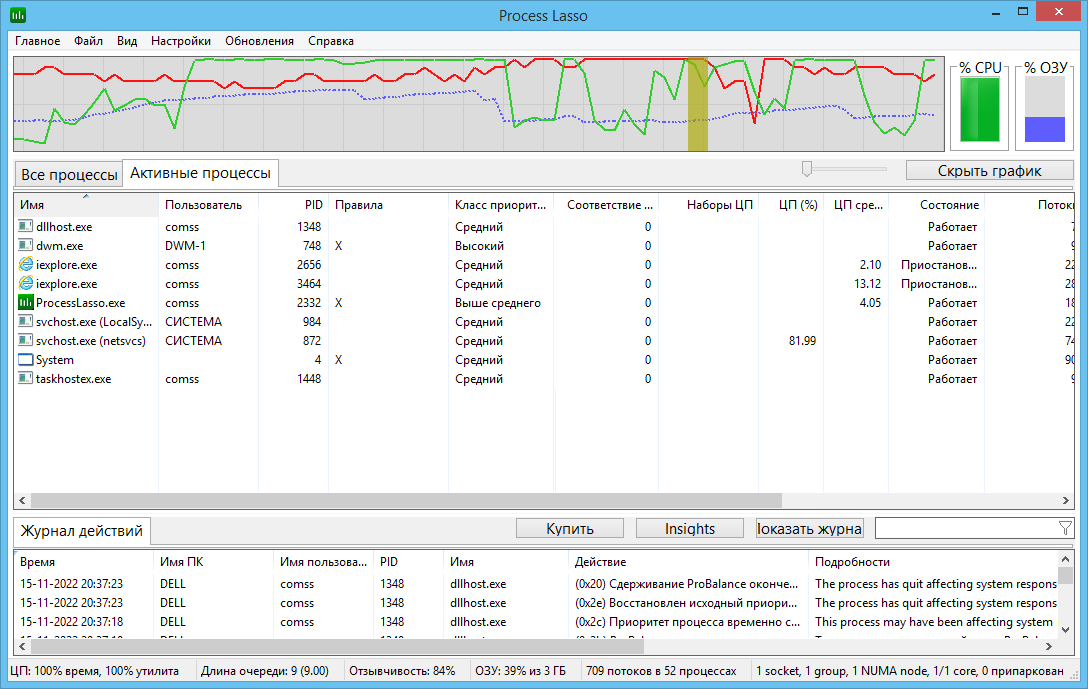Sort by Класс приорит... column header
This screenshot has width=1088, height=689.
[x=501, y=205]
